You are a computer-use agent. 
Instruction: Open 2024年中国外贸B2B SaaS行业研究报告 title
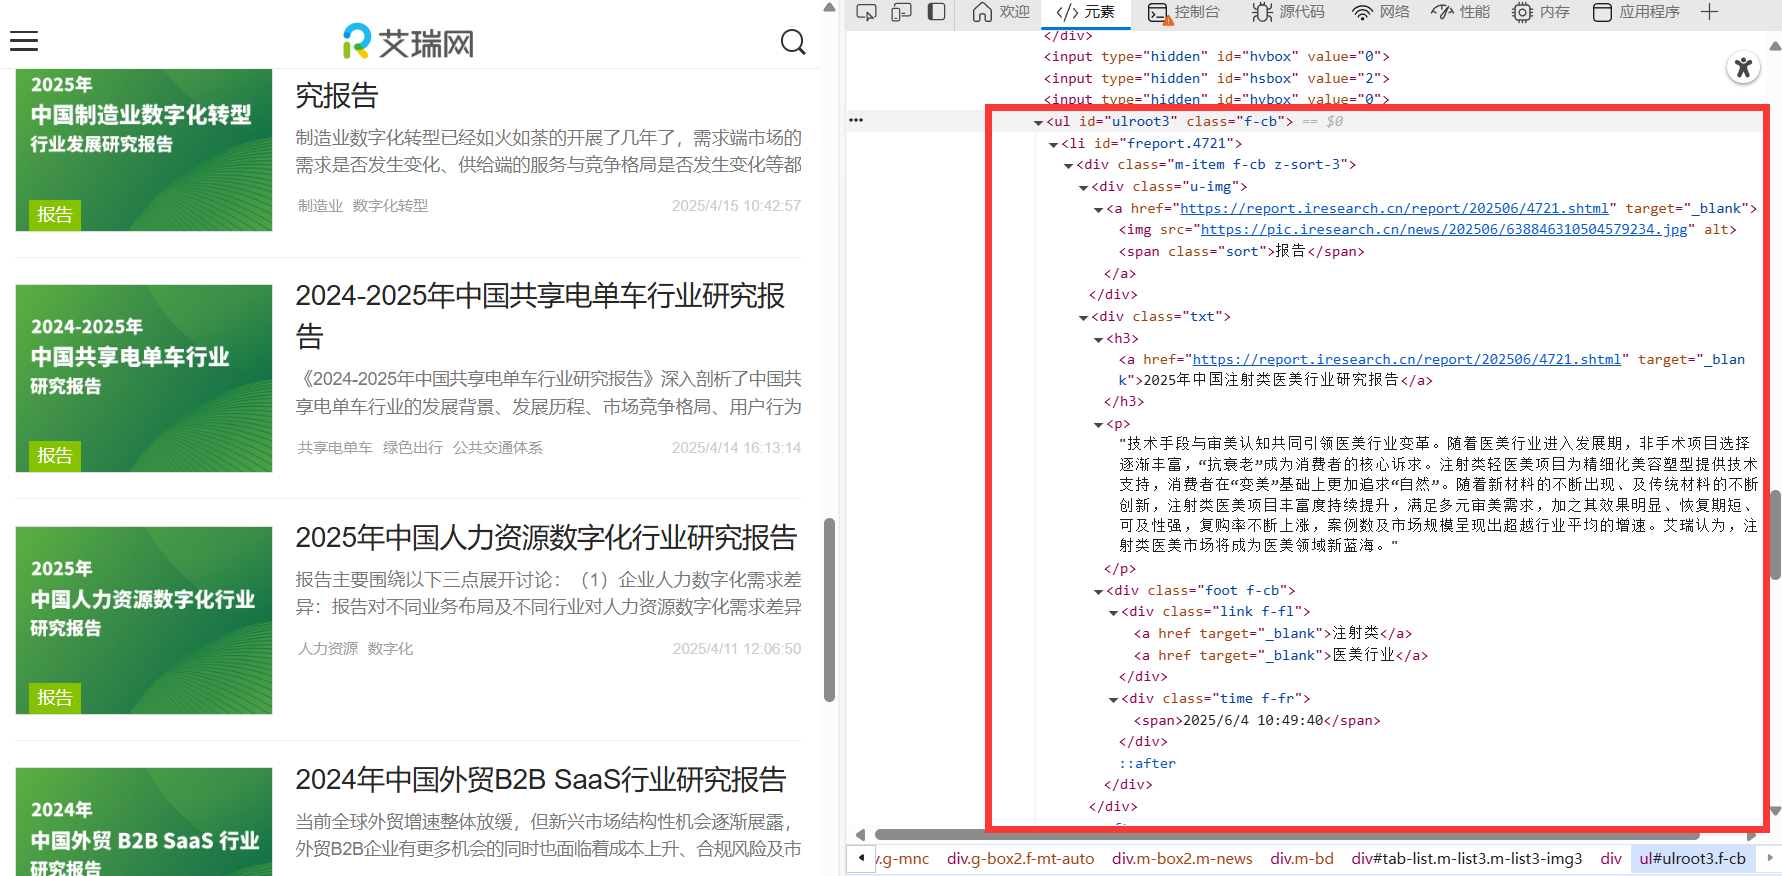tap(541, 779)
